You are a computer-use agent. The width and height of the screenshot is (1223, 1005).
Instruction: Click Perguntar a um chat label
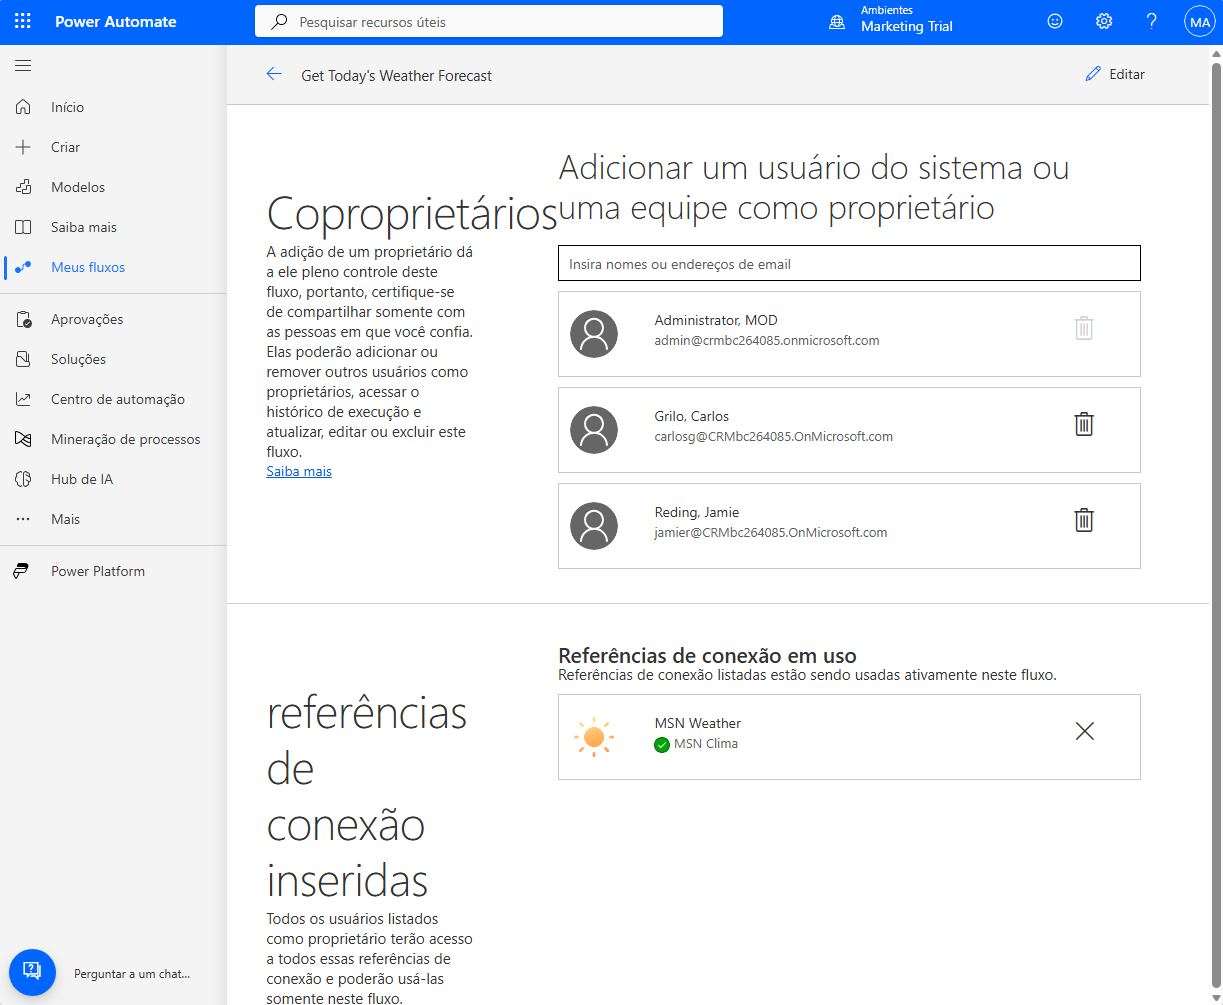click(x=132, y=973)
